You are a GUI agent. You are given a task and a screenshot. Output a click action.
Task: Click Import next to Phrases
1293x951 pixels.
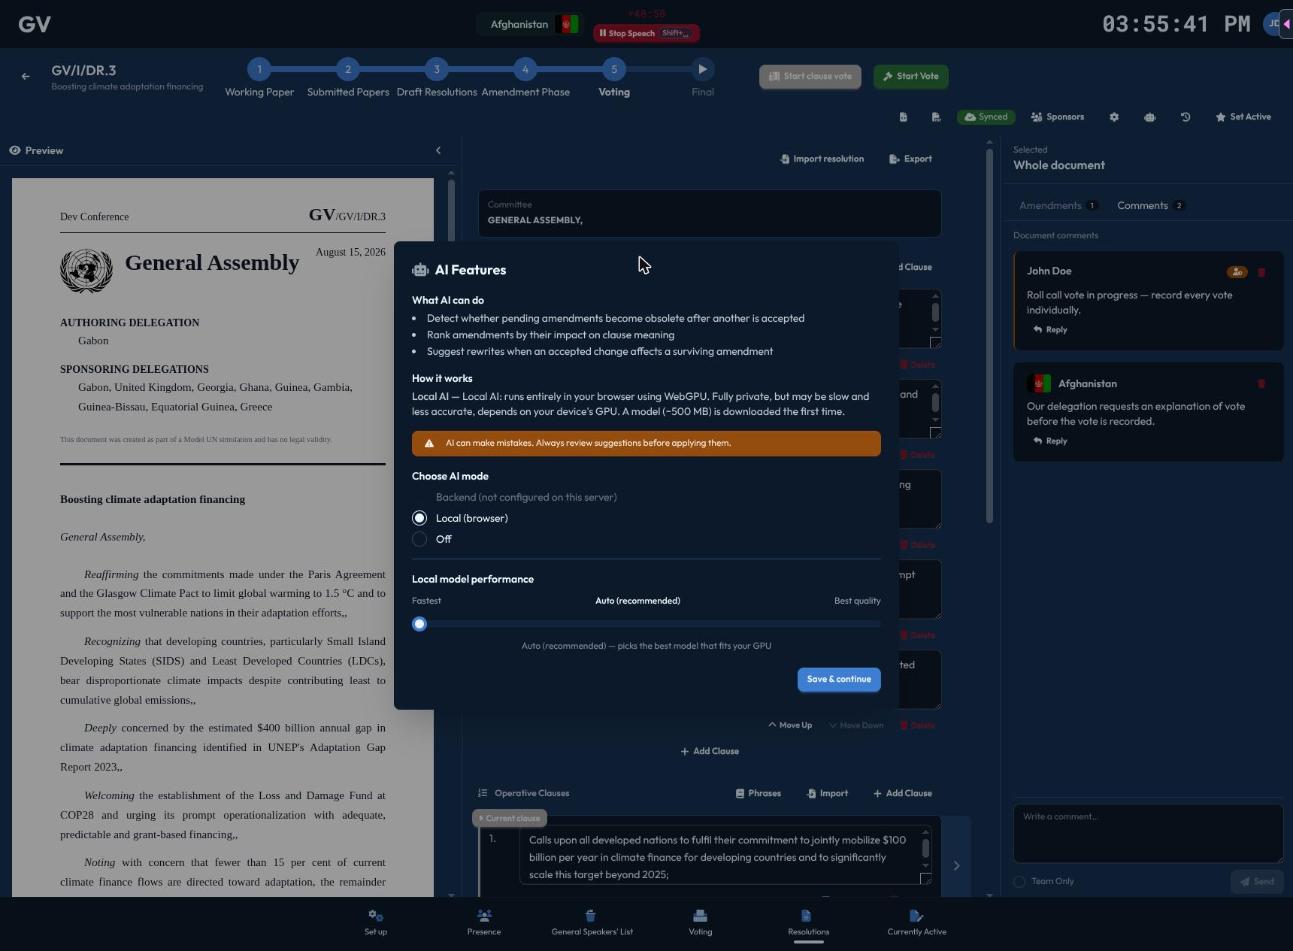coord(827,793)
